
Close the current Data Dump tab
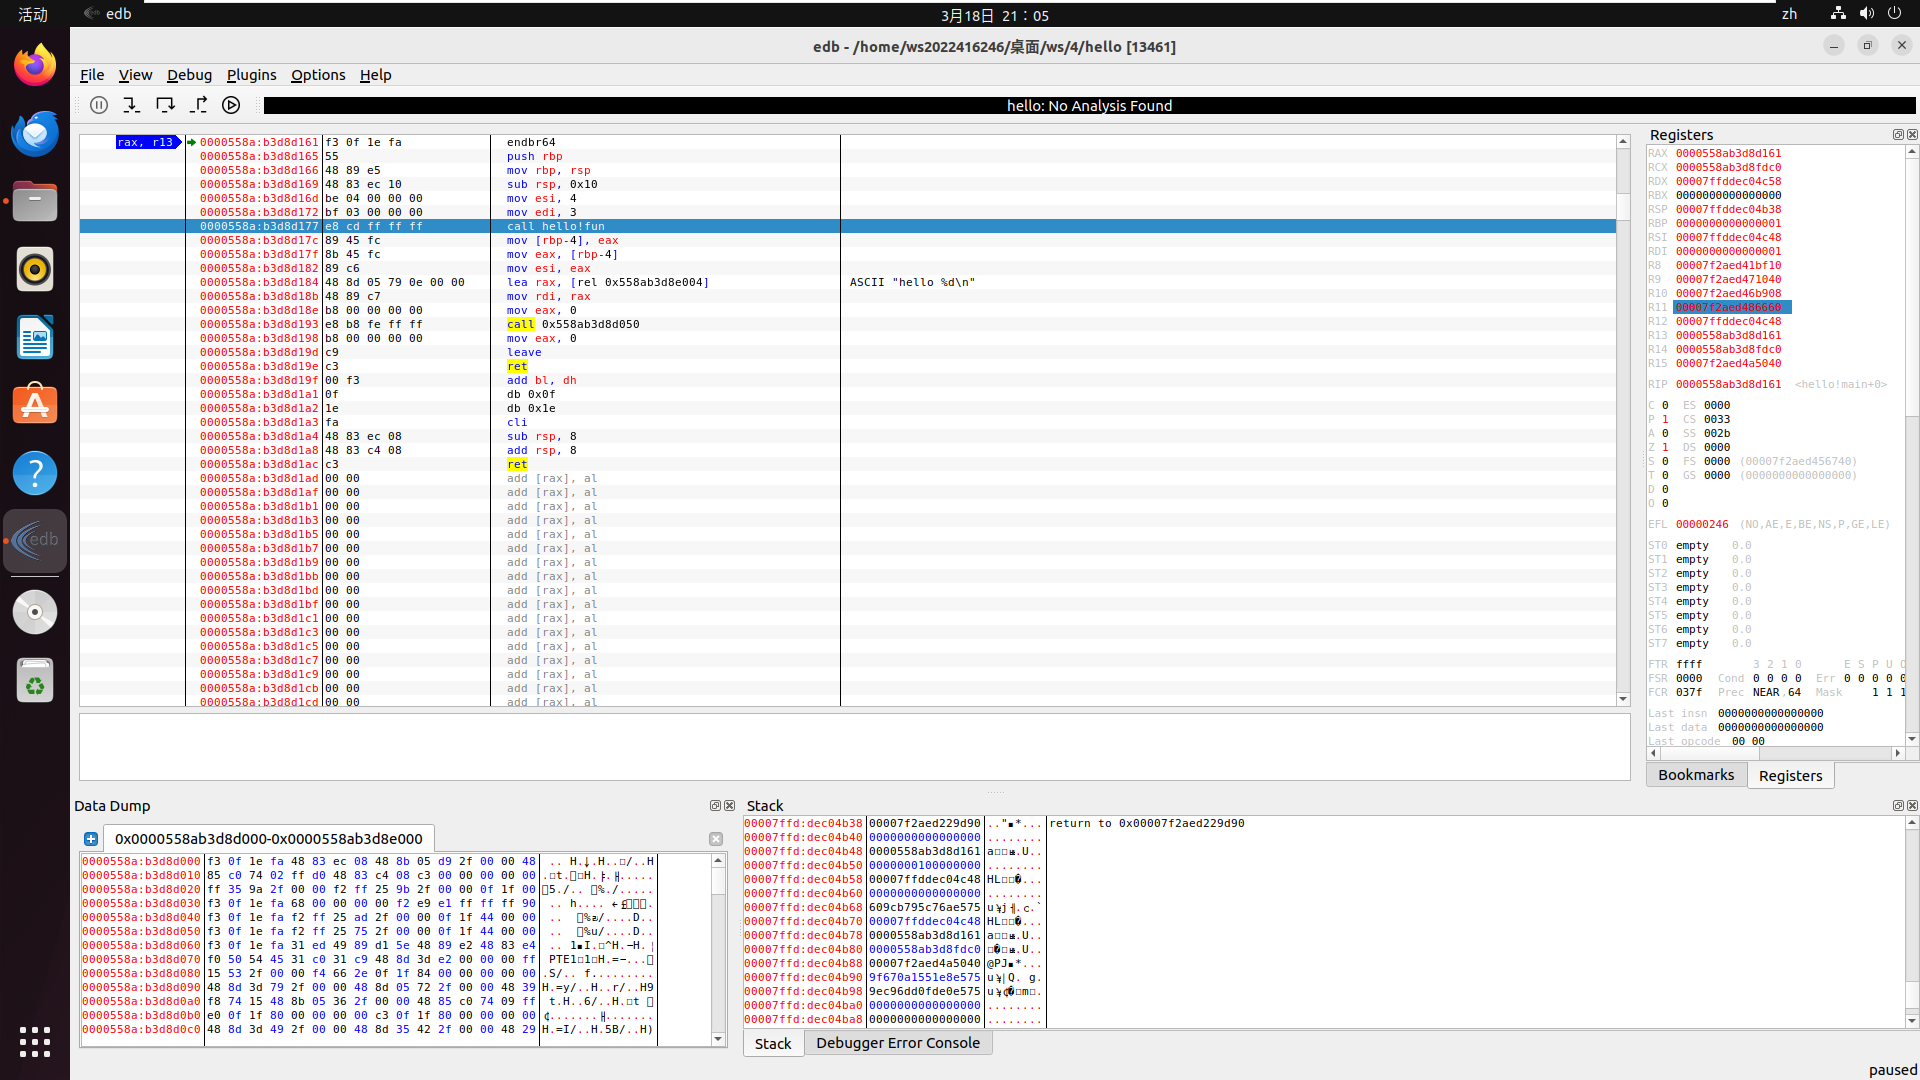pos(716,839)
